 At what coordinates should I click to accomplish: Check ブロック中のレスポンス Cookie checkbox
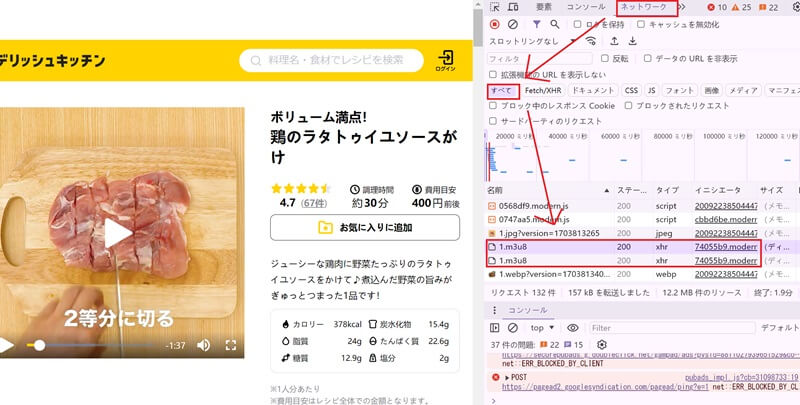click(x=493, y=106)
